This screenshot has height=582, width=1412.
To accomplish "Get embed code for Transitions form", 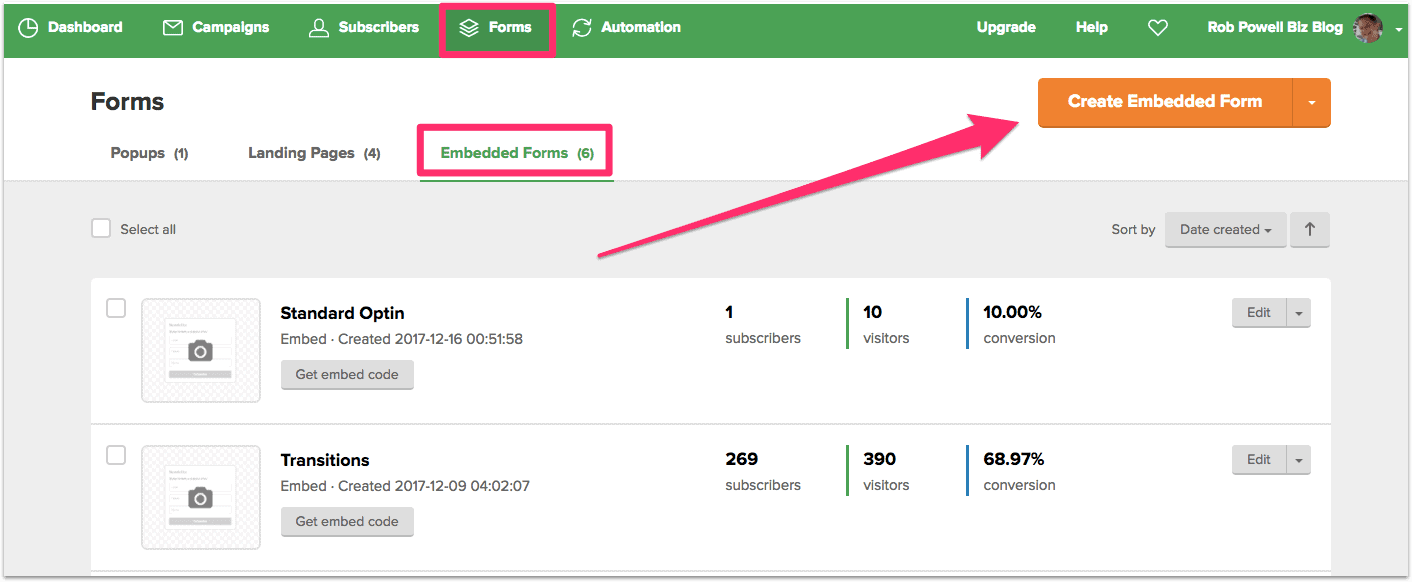I will (347, 521).
